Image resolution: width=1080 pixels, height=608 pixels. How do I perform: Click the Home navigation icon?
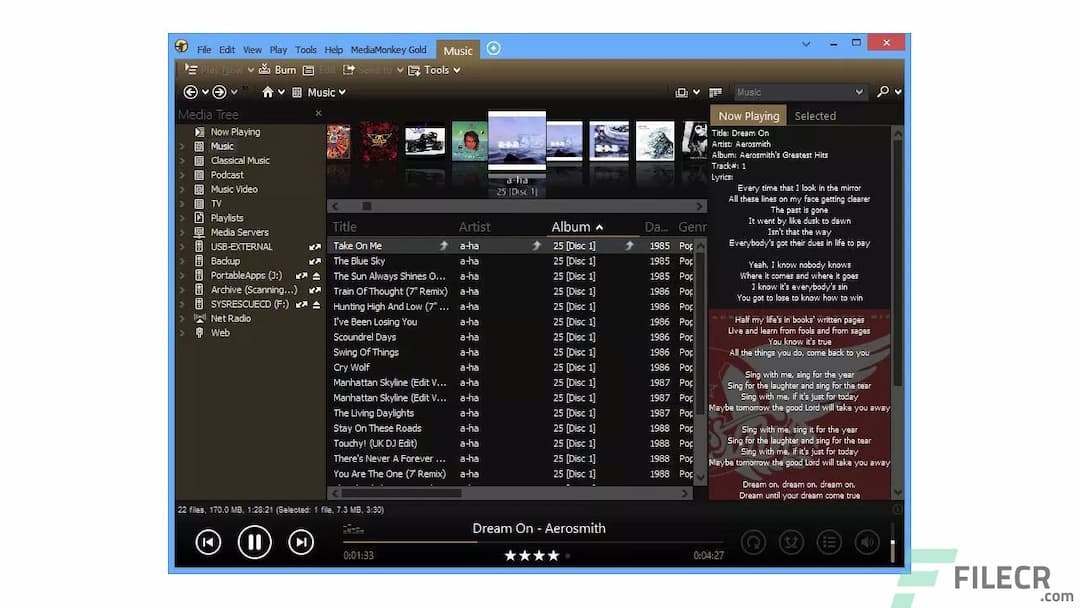point(268,91)
